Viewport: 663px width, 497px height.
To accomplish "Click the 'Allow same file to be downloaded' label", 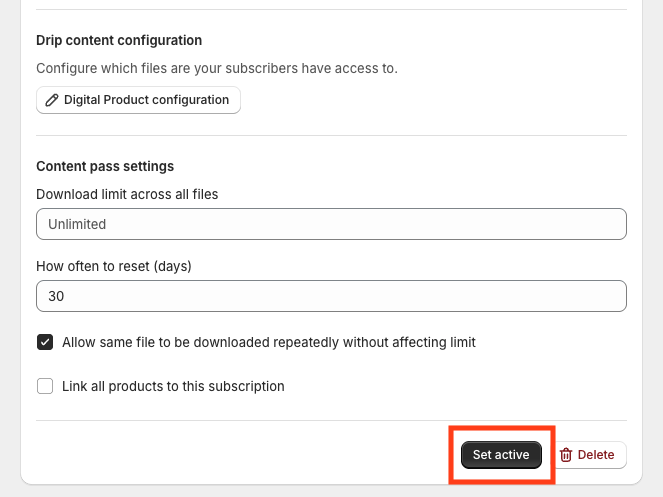I will [268, 342].
